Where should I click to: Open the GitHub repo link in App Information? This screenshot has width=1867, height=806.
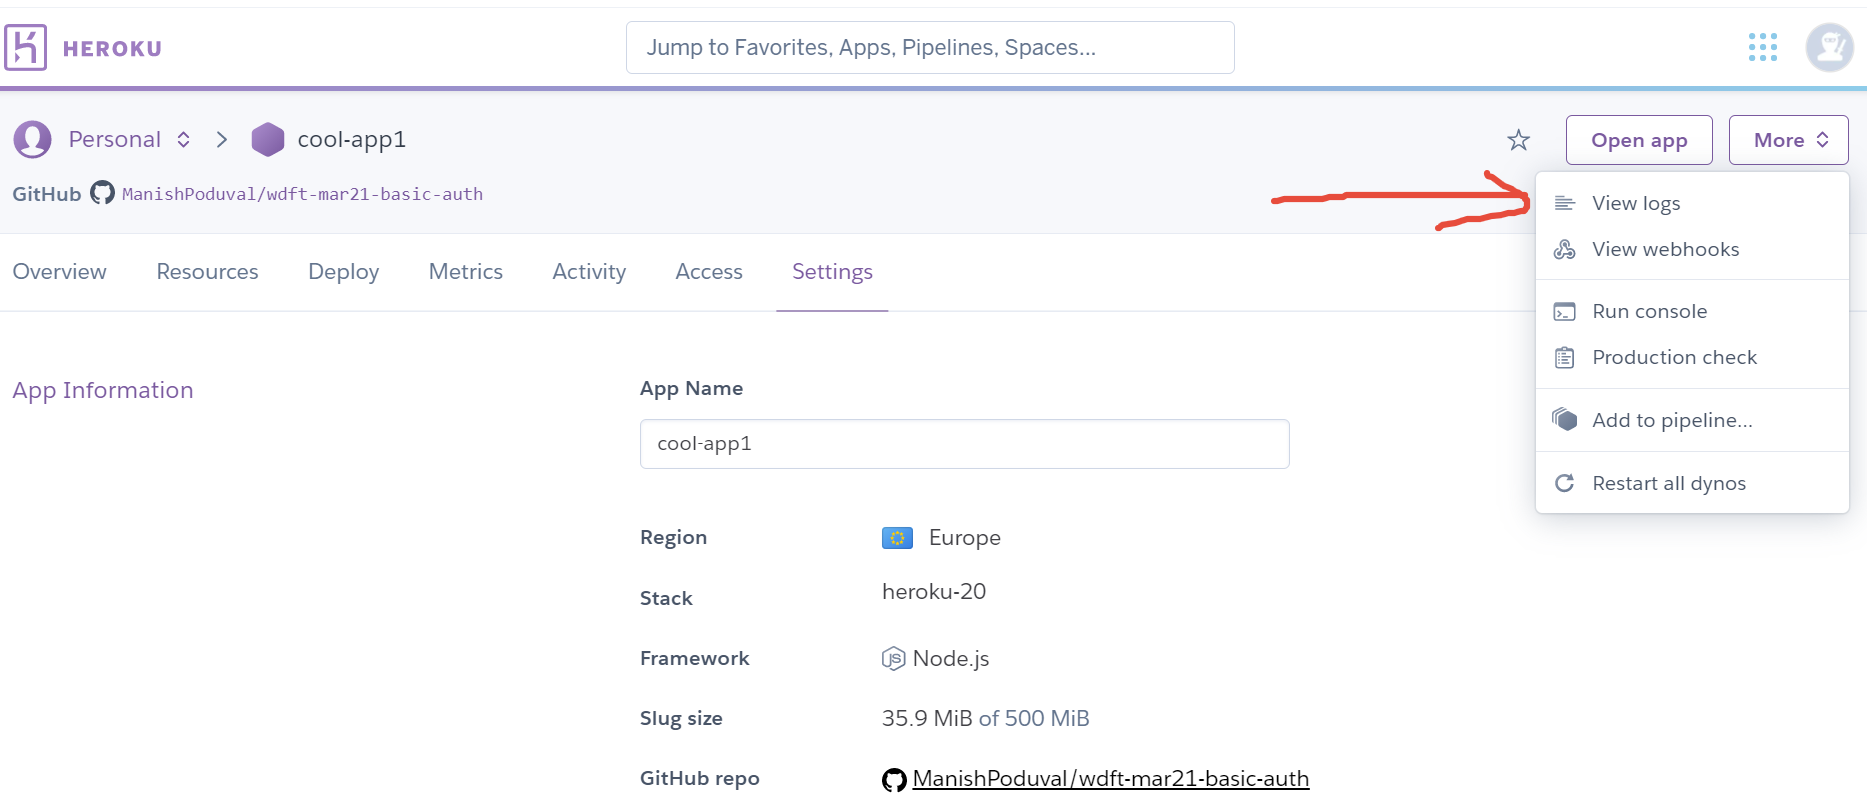click(x=1110, y=779)
